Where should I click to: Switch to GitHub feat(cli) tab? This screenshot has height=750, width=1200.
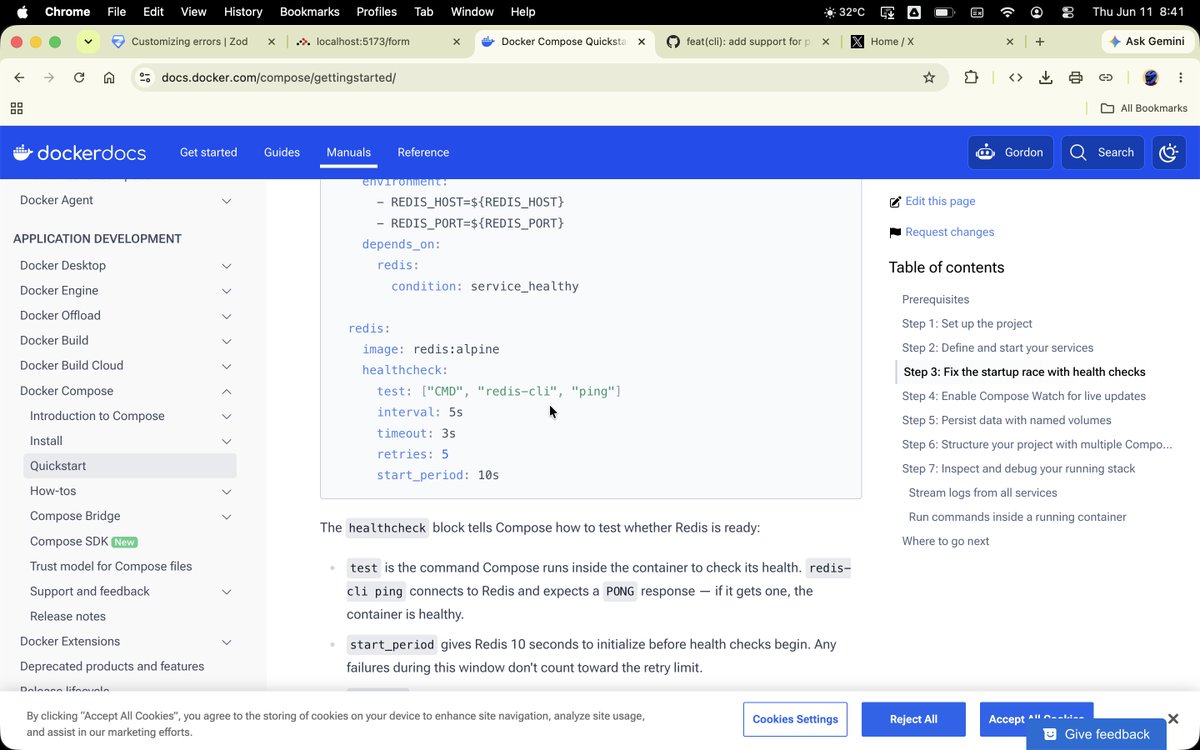pyautogui.click(x=747, y=42)
